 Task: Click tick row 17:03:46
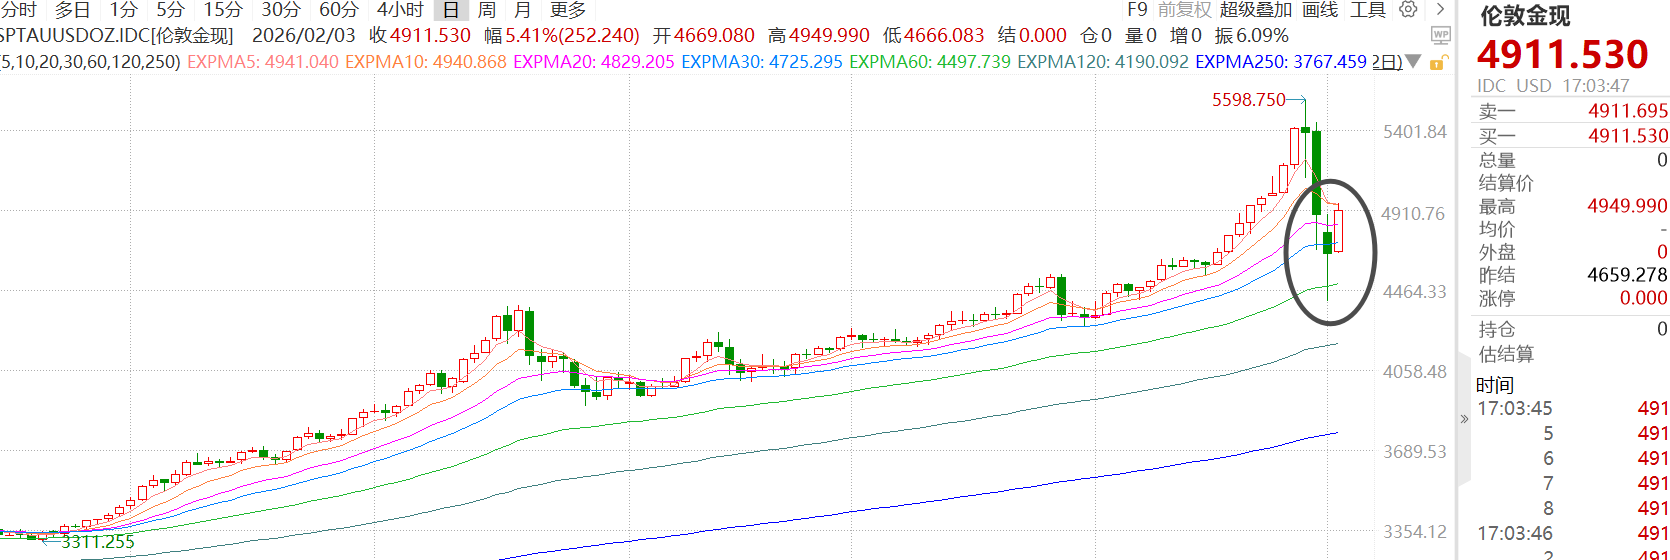click(1573, 533)
